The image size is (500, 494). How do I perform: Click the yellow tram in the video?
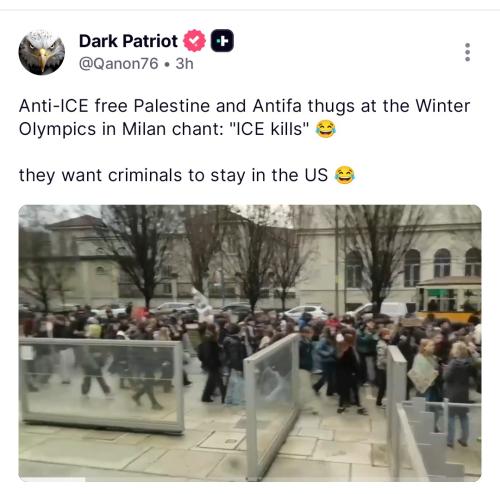point(449,300)
